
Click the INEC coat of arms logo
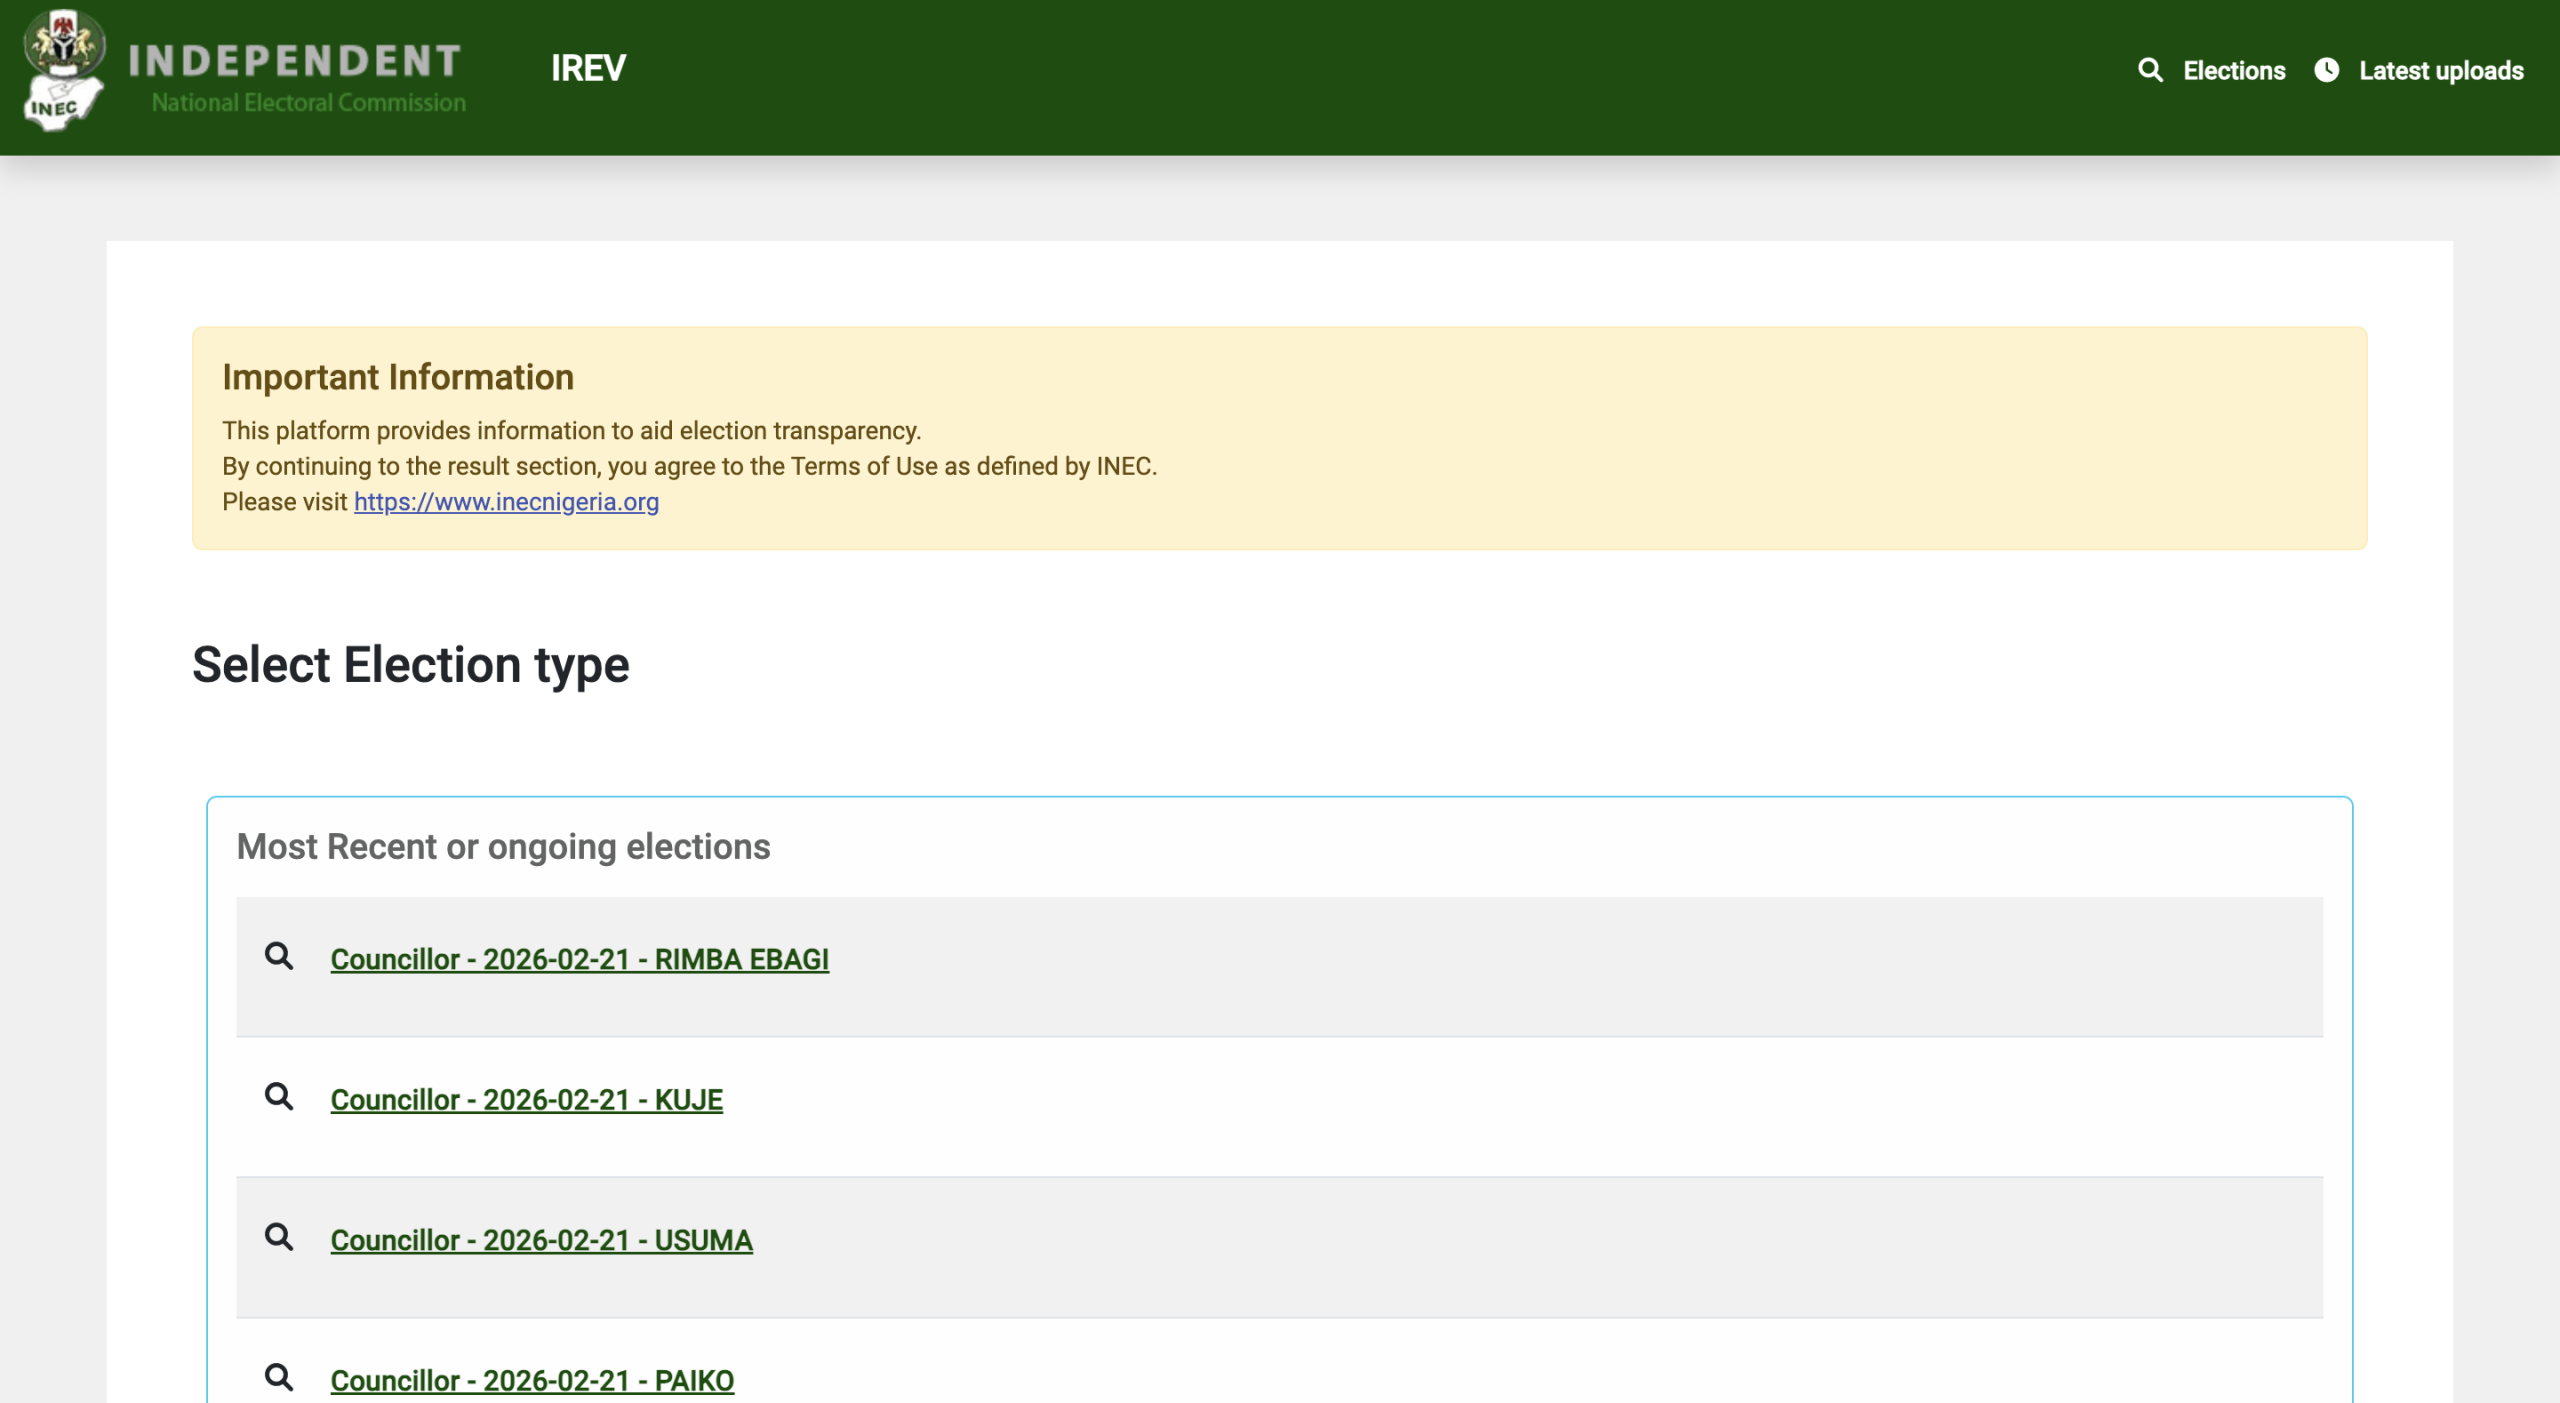tap(64, 70)
